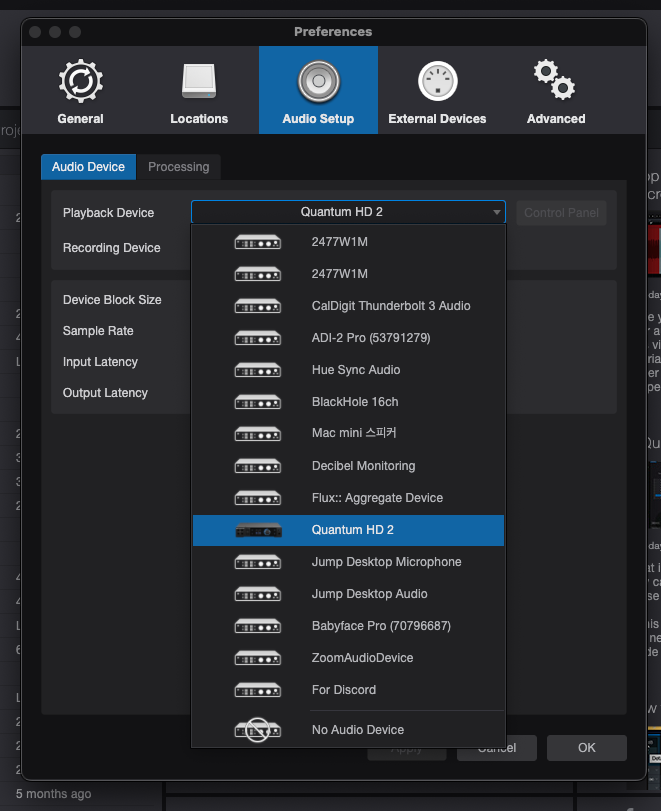
Task: Click the interface icon beside Hue Sync Audio
Action: coord(258,370)
